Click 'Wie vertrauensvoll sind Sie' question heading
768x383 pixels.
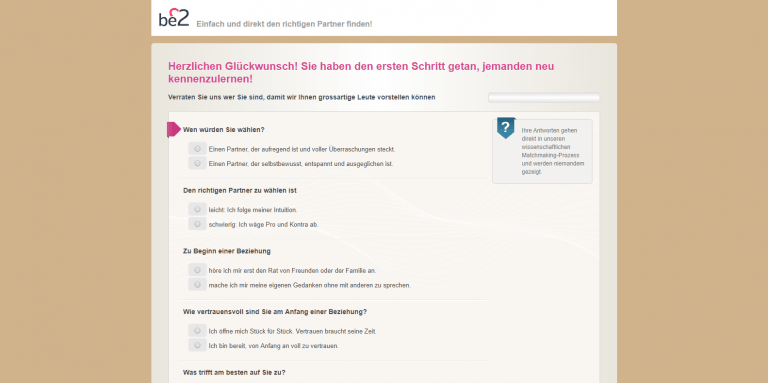coord(275,312)
